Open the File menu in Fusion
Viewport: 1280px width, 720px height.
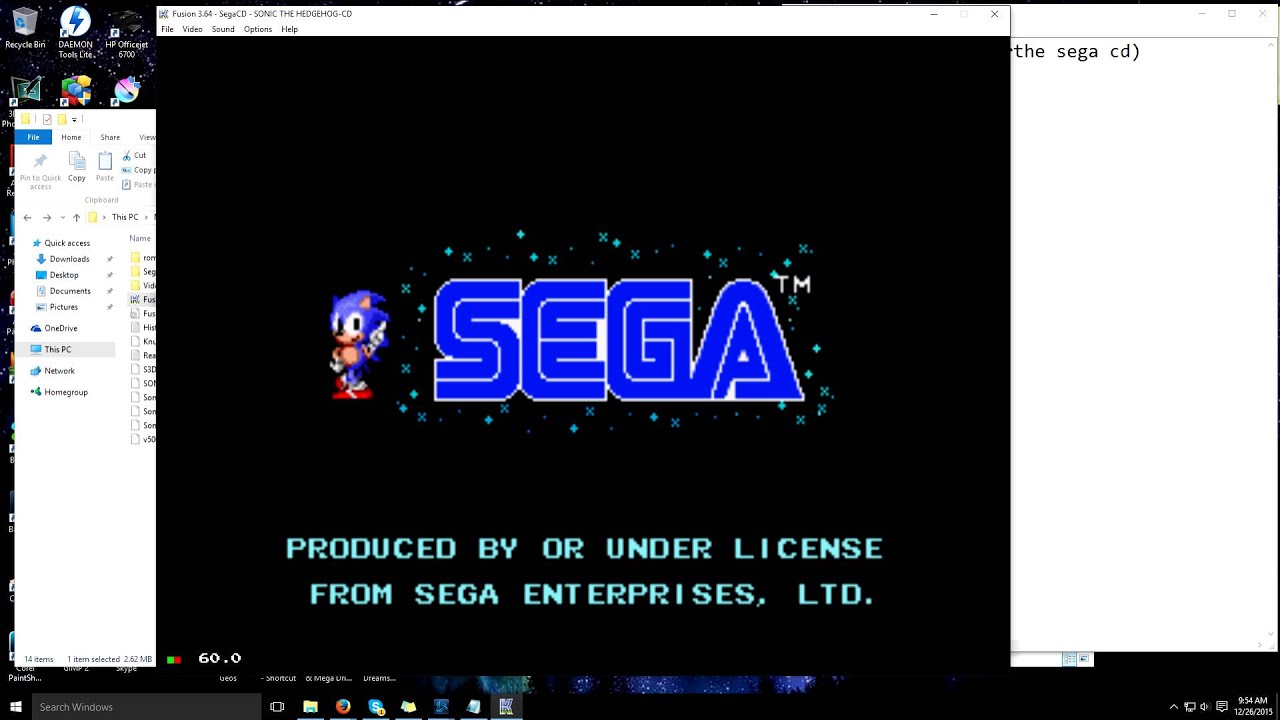167,29
